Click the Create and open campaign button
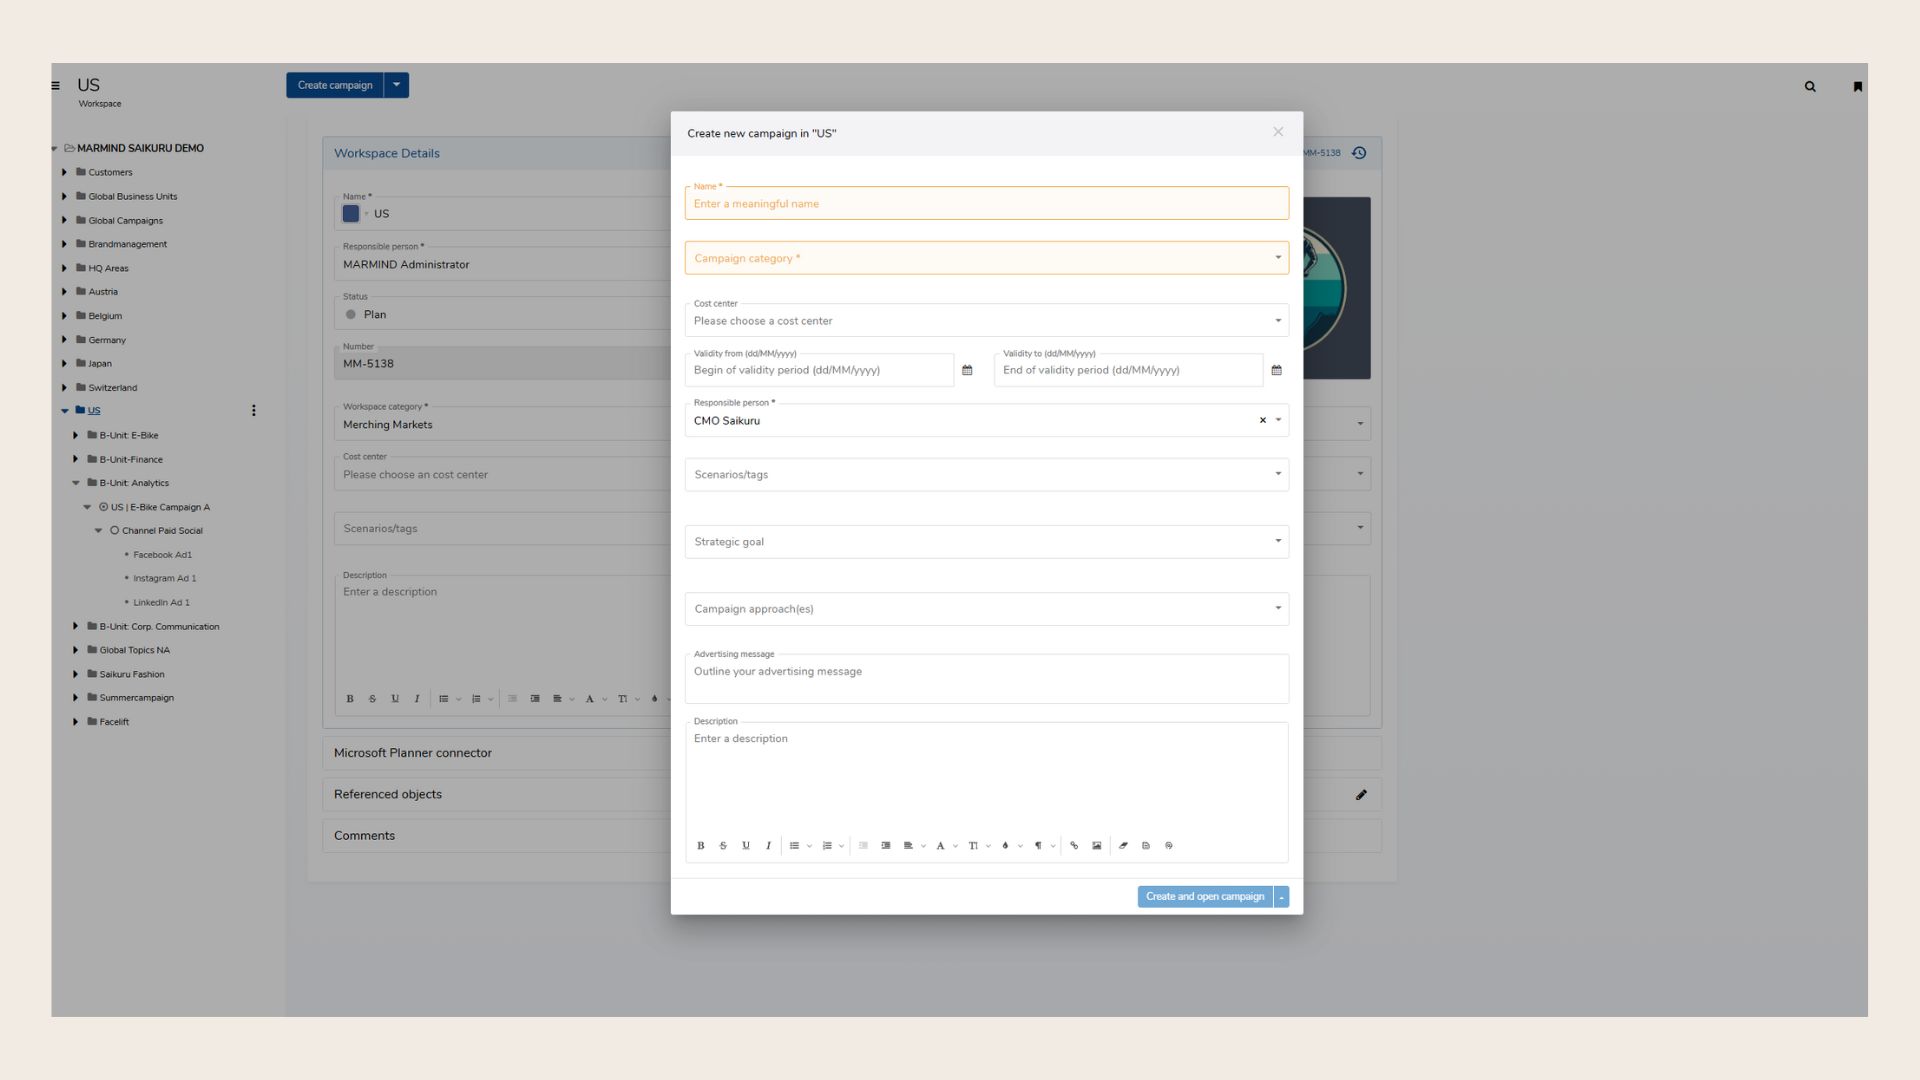The image size is (1920, 1080). pos(1204,897)
